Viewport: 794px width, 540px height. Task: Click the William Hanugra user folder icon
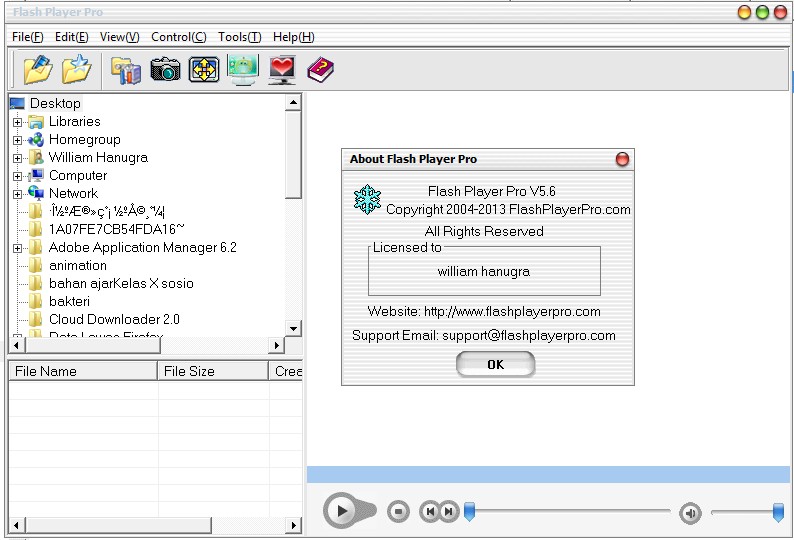36,158
